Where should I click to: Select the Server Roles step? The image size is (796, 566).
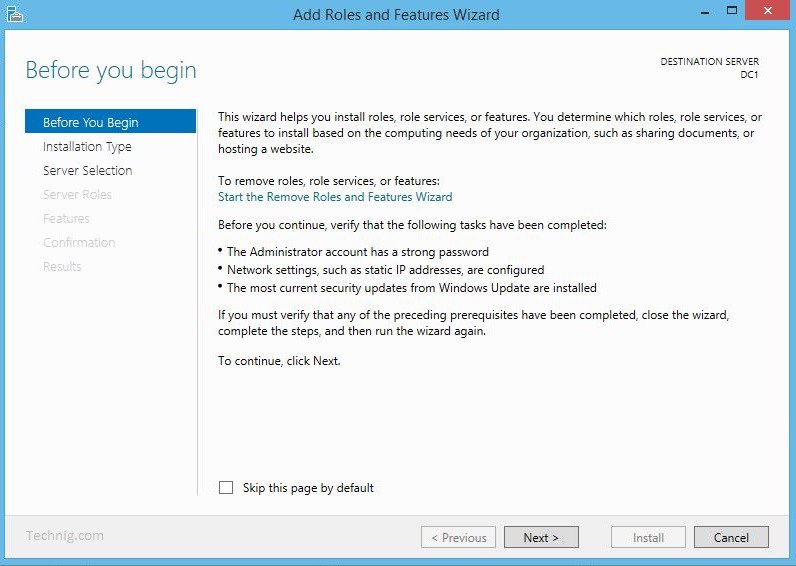pyautogui.click(x=77, y=194)
